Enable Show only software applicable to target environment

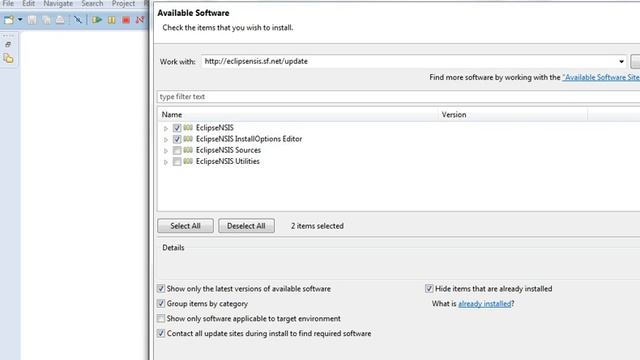161,318
